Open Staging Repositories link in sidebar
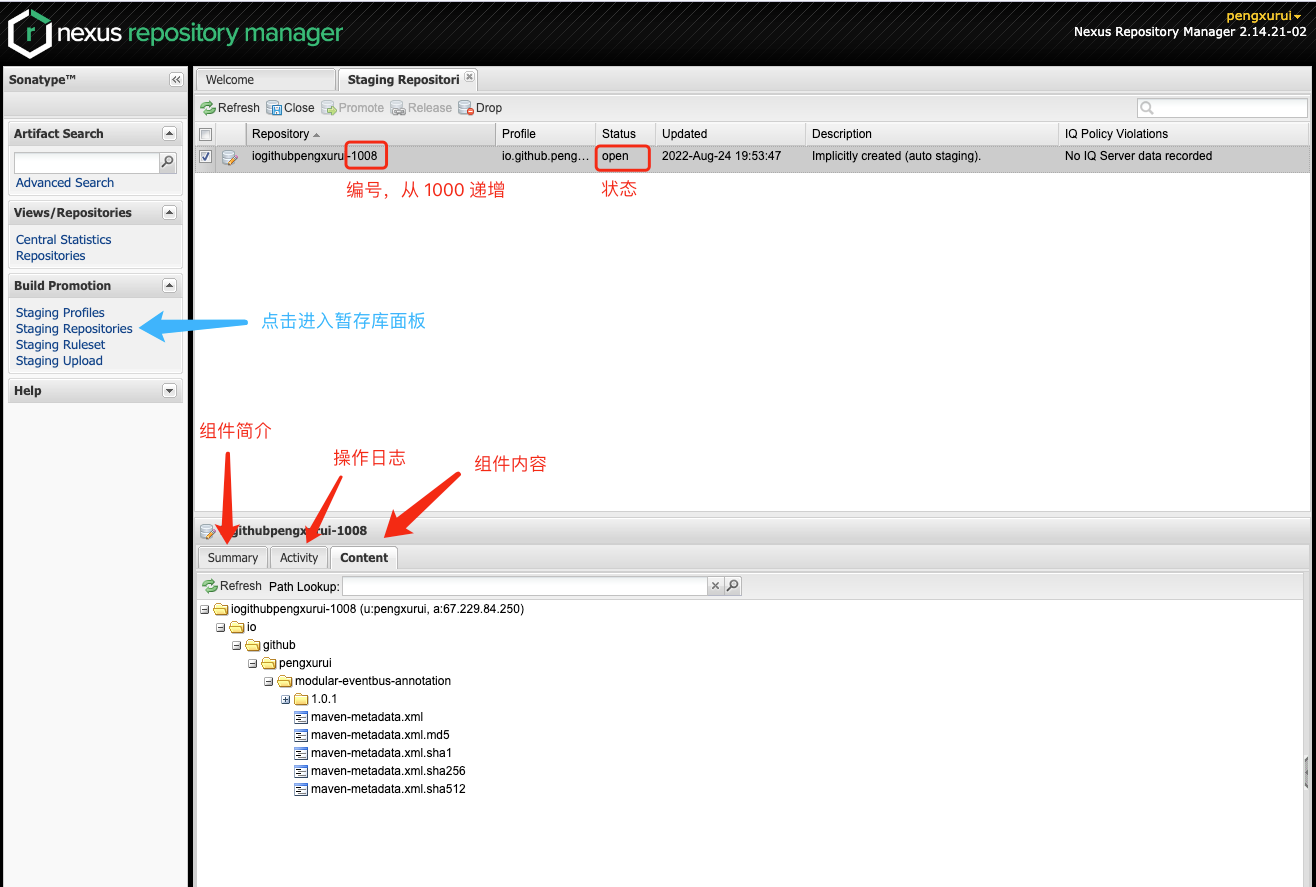Viewport: 1316px width, 887px height. pos(74,329)
